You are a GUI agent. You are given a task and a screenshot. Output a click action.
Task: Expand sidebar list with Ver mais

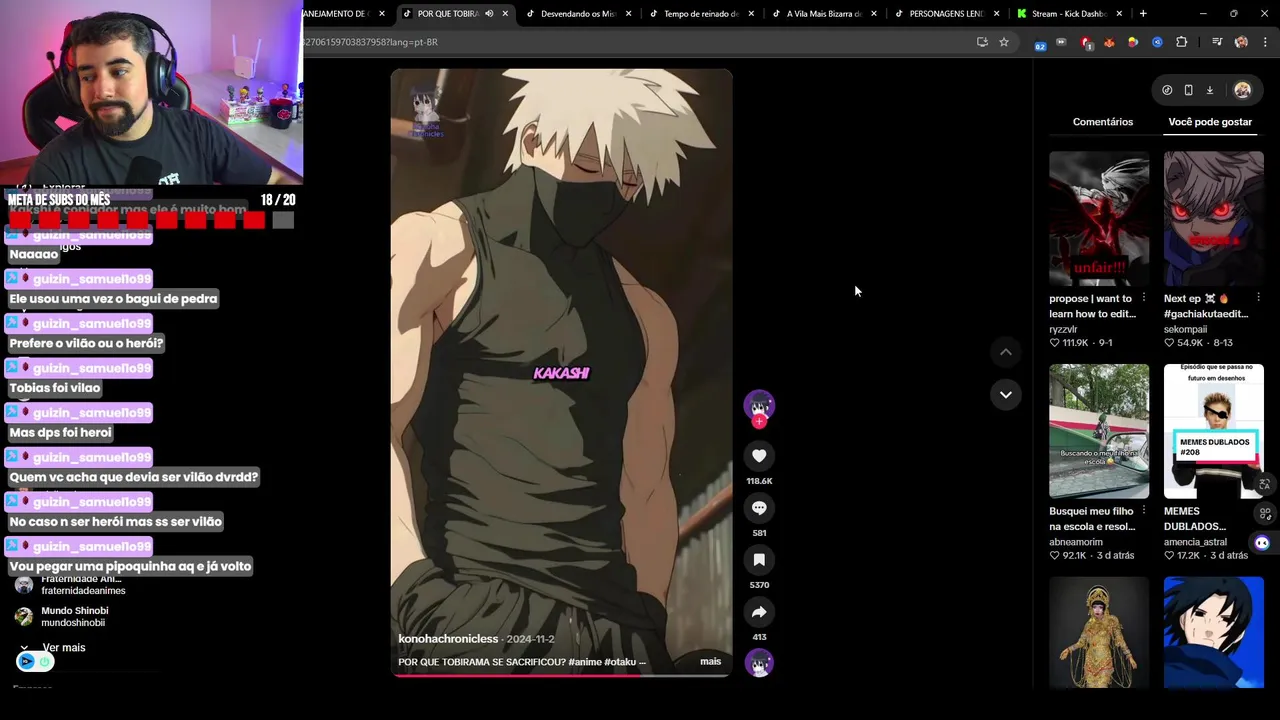[x=64, y=648]
